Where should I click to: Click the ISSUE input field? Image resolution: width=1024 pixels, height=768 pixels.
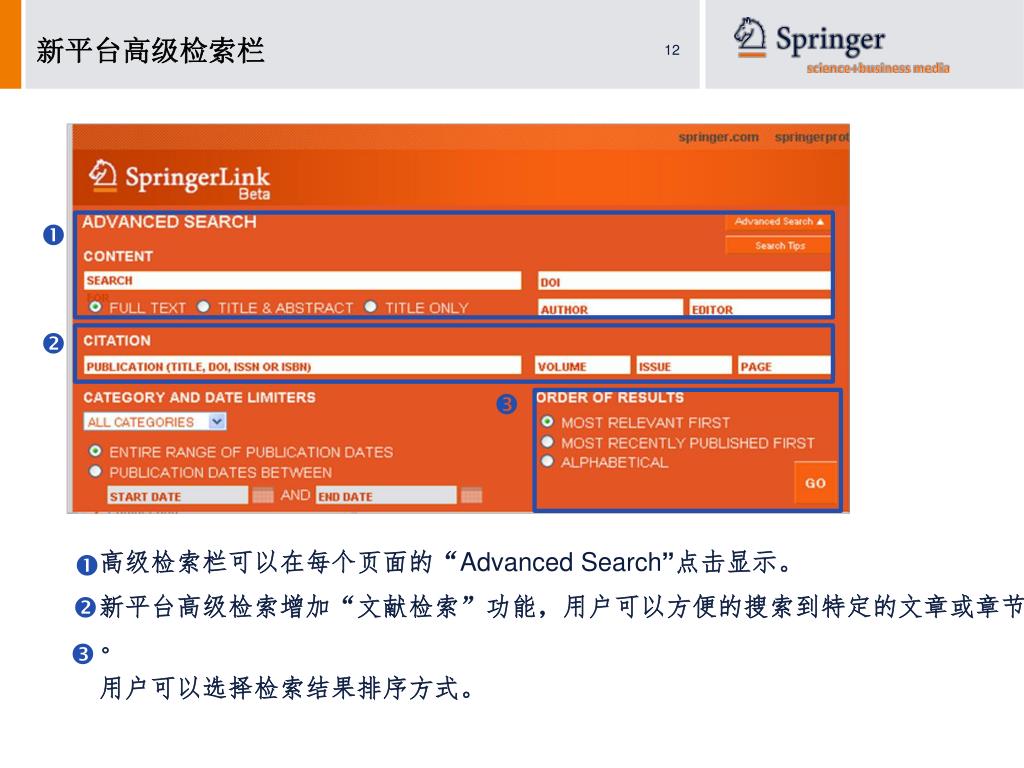(684, 366)
